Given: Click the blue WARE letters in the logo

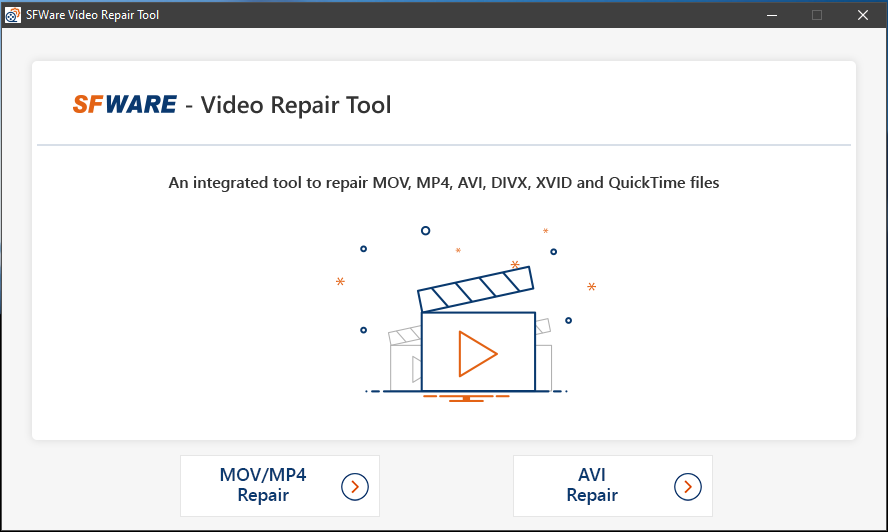Looking at the screenshot, I should click(x=141, y=104).
